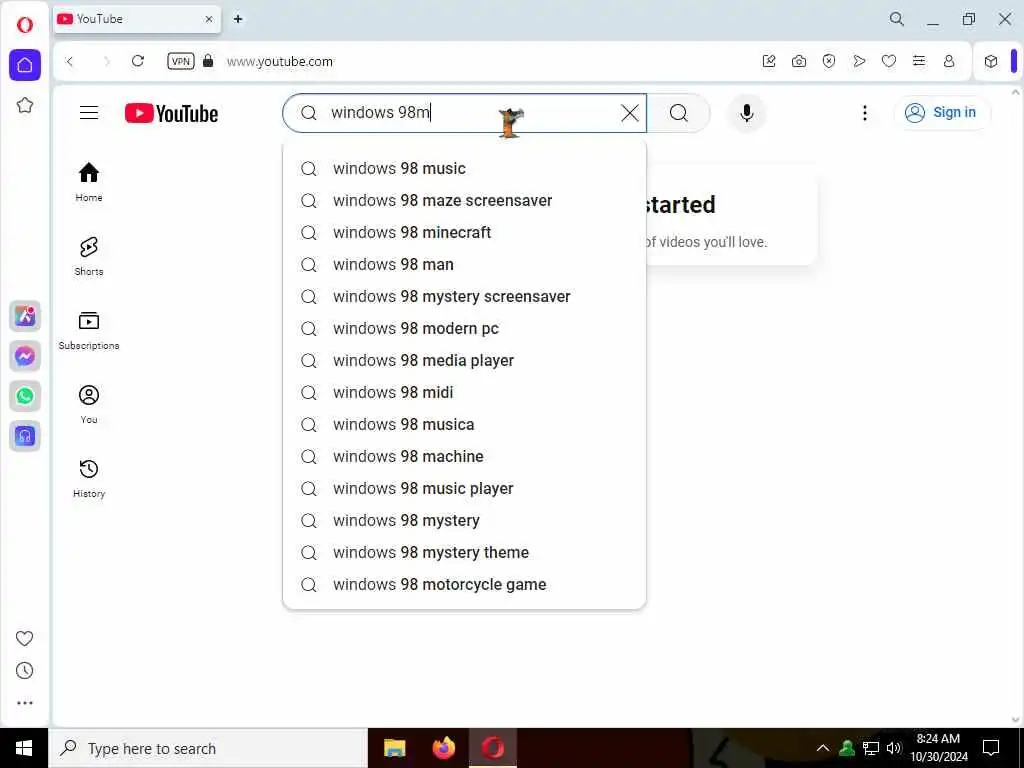This screenshot has height=768, width=1024.
Task: Click the address bar URL www.youtube.com
Action: (280, 61)
